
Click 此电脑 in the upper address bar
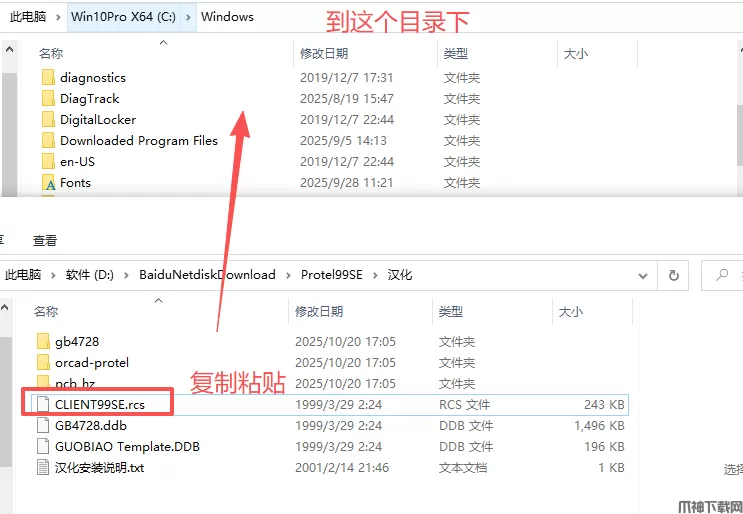click(x=28, y=17)
